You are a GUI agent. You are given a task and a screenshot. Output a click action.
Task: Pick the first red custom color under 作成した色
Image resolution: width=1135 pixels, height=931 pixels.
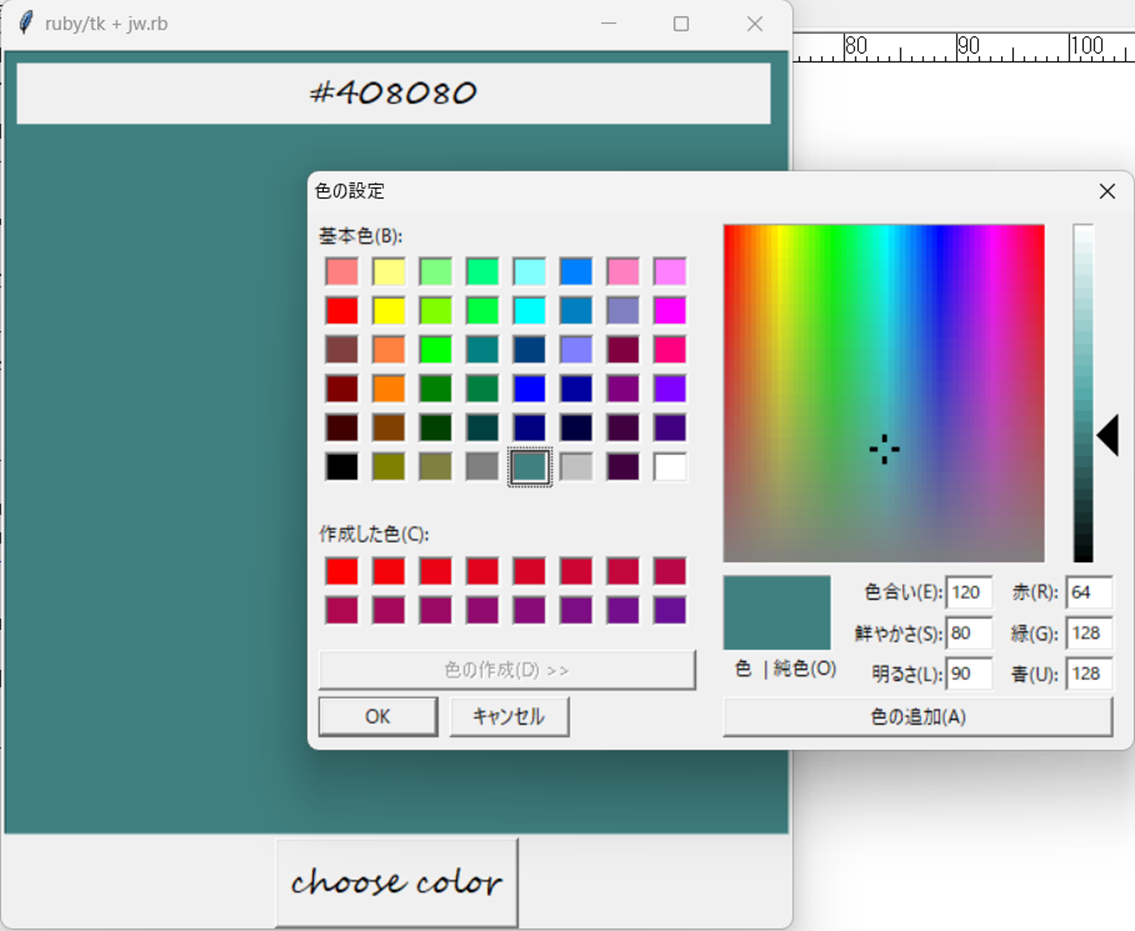pyautogui.click(x=342, y=570)
